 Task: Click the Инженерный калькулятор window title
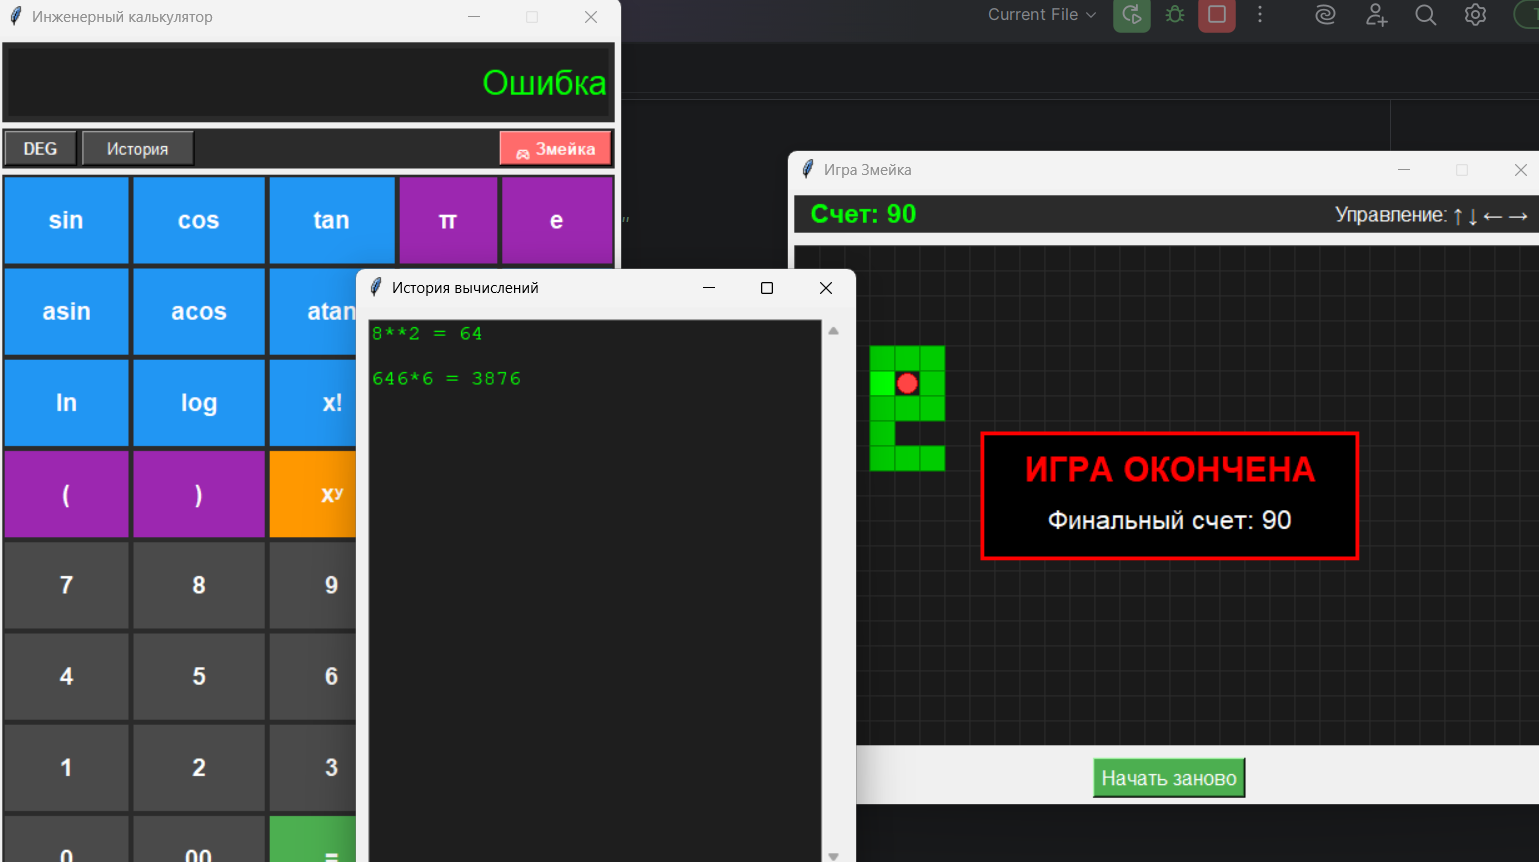tap(122, 17)
